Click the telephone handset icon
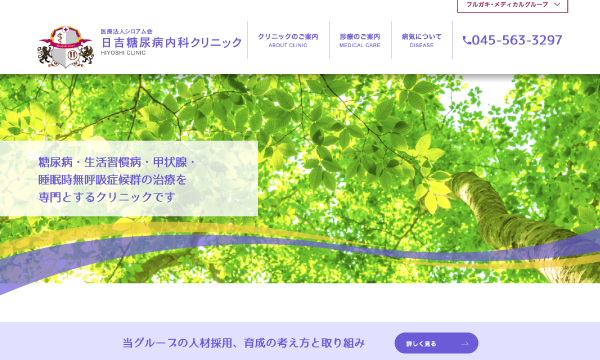This screenshot has width=600, height=360. coord(466,41)
